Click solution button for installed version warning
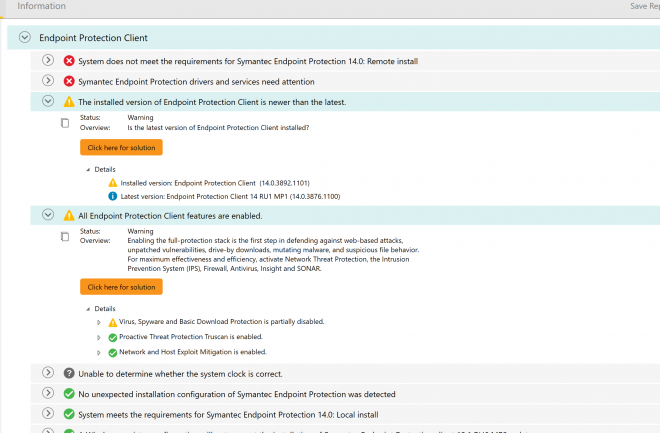Screen dimensions: 660x433 pyautogui.click(x=121, y=147)
